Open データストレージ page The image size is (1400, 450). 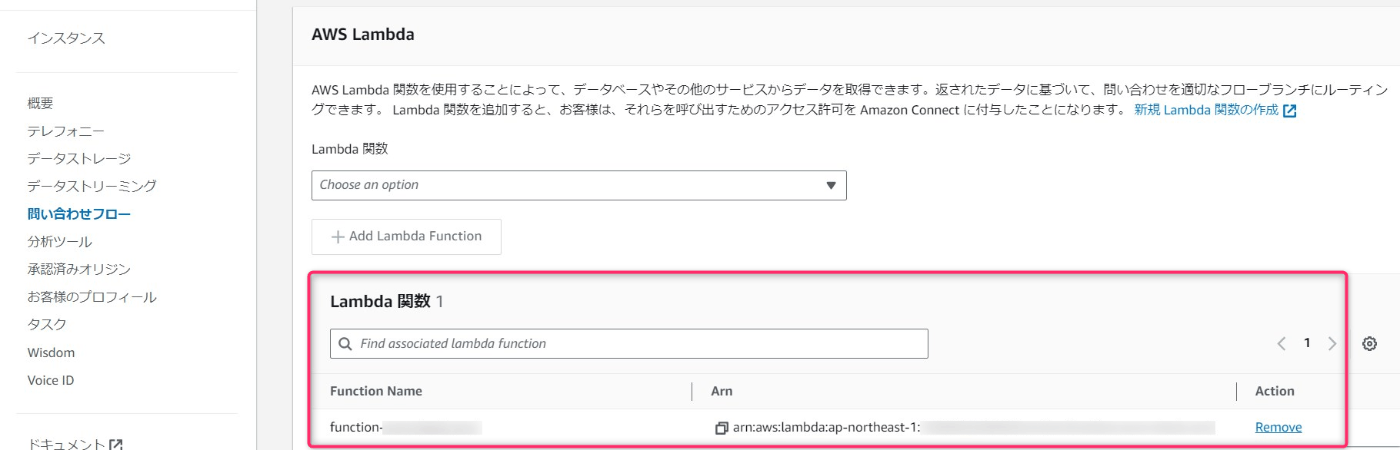click(79, 159)
